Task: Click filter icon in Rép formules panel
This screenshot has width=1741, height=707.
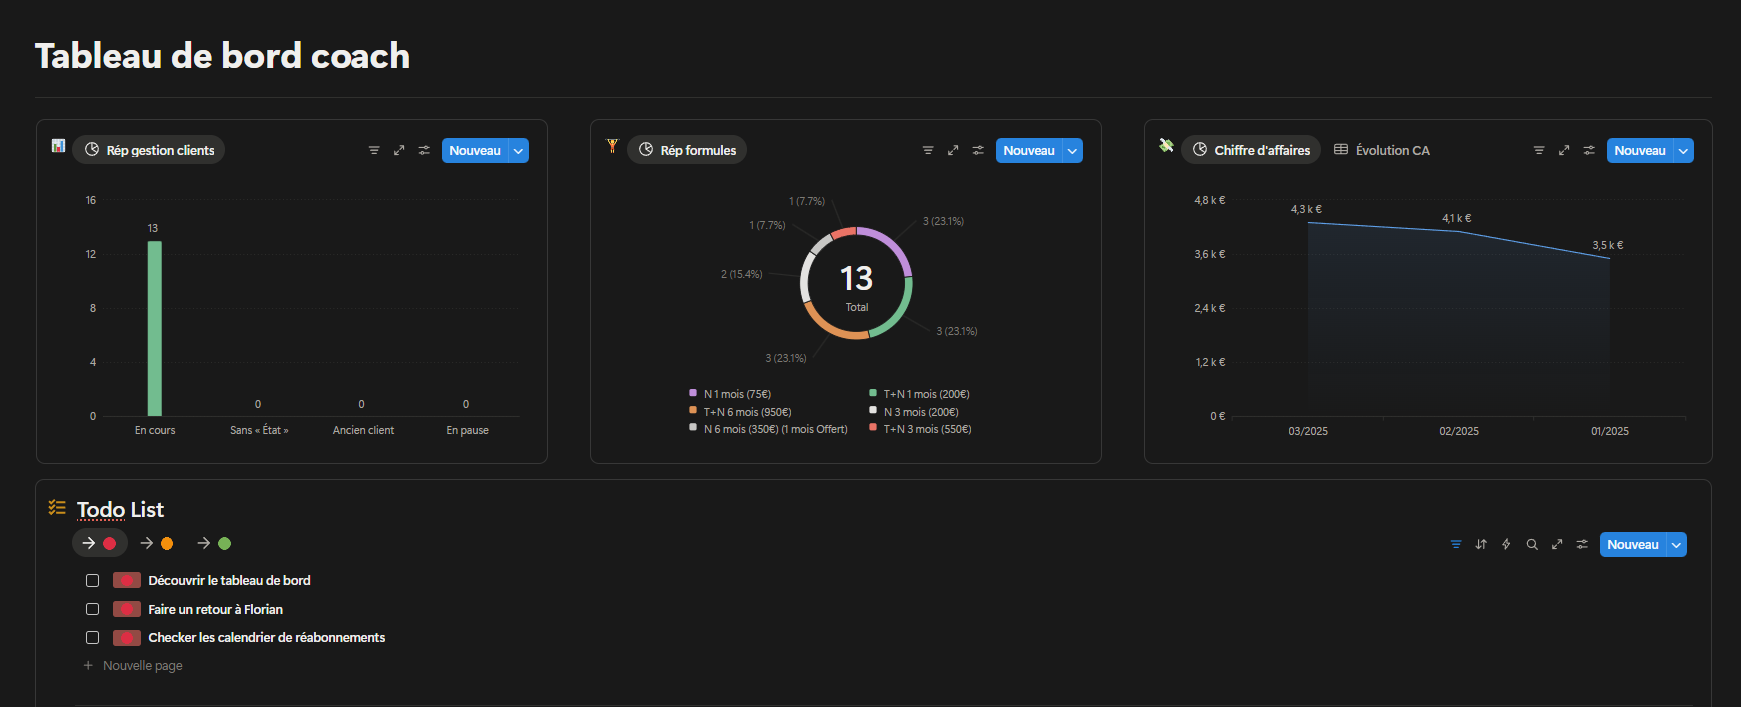Action: (x=928, y=150)
